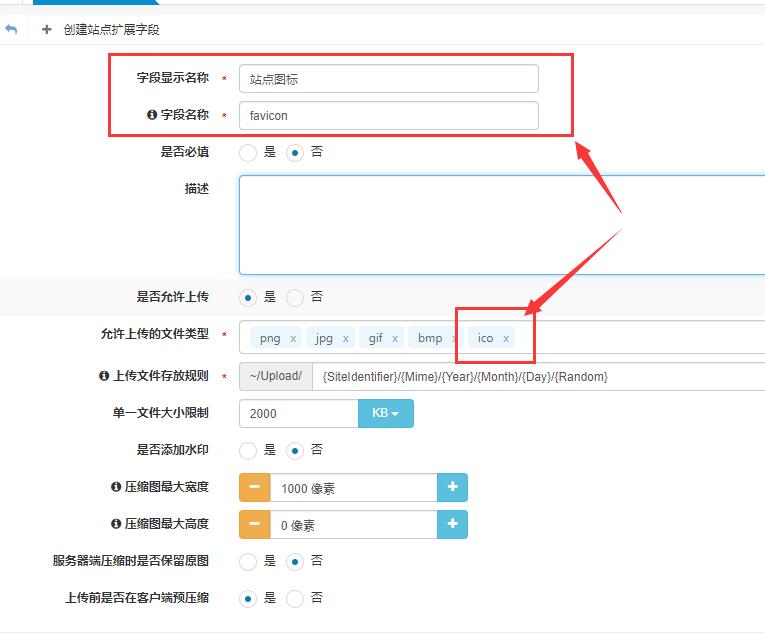Click the 字段显示名称 input field
This screenshot has width=765, height=643.
coord(388,79)
